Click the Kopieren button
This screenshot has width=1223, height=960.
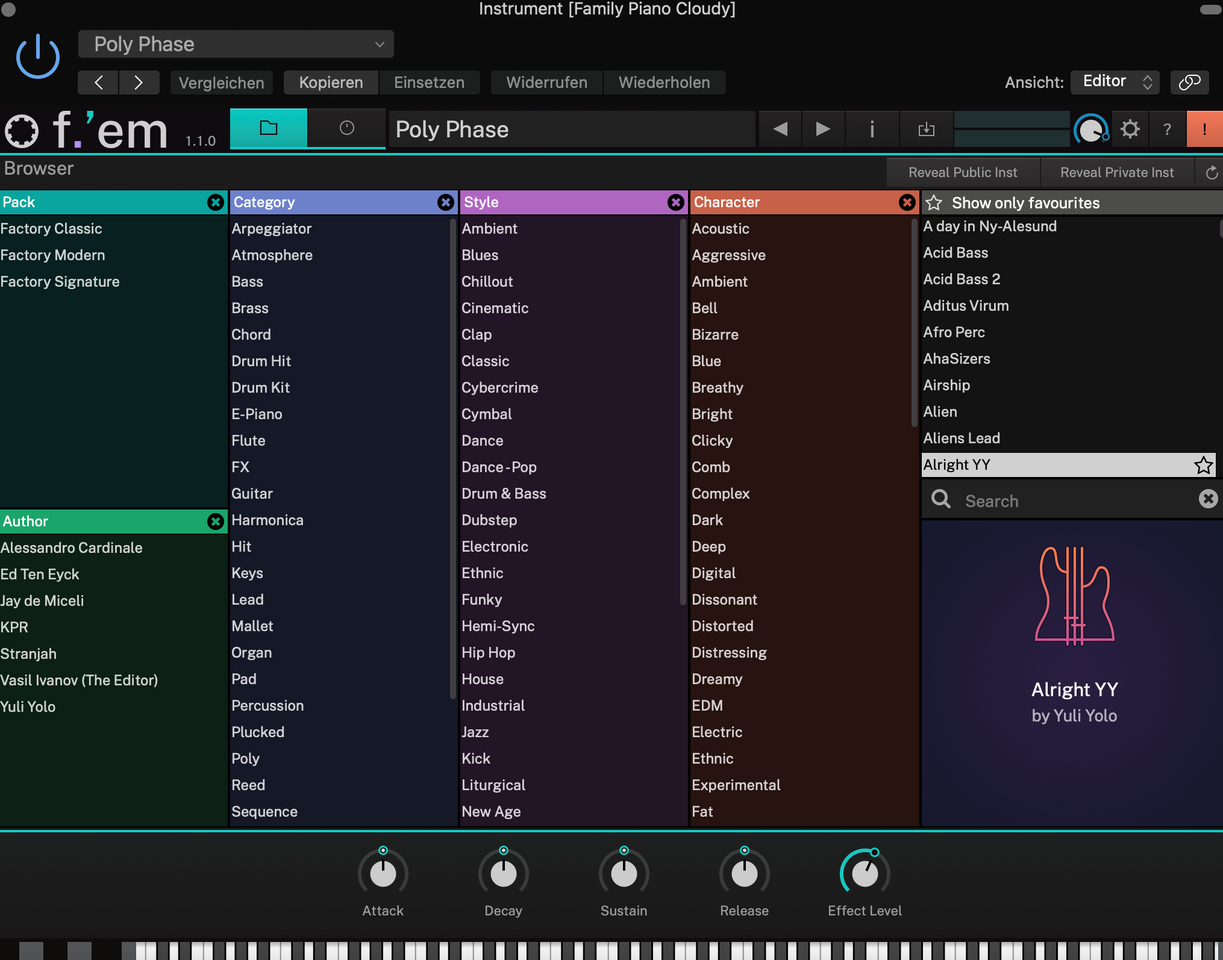(331, 83)
